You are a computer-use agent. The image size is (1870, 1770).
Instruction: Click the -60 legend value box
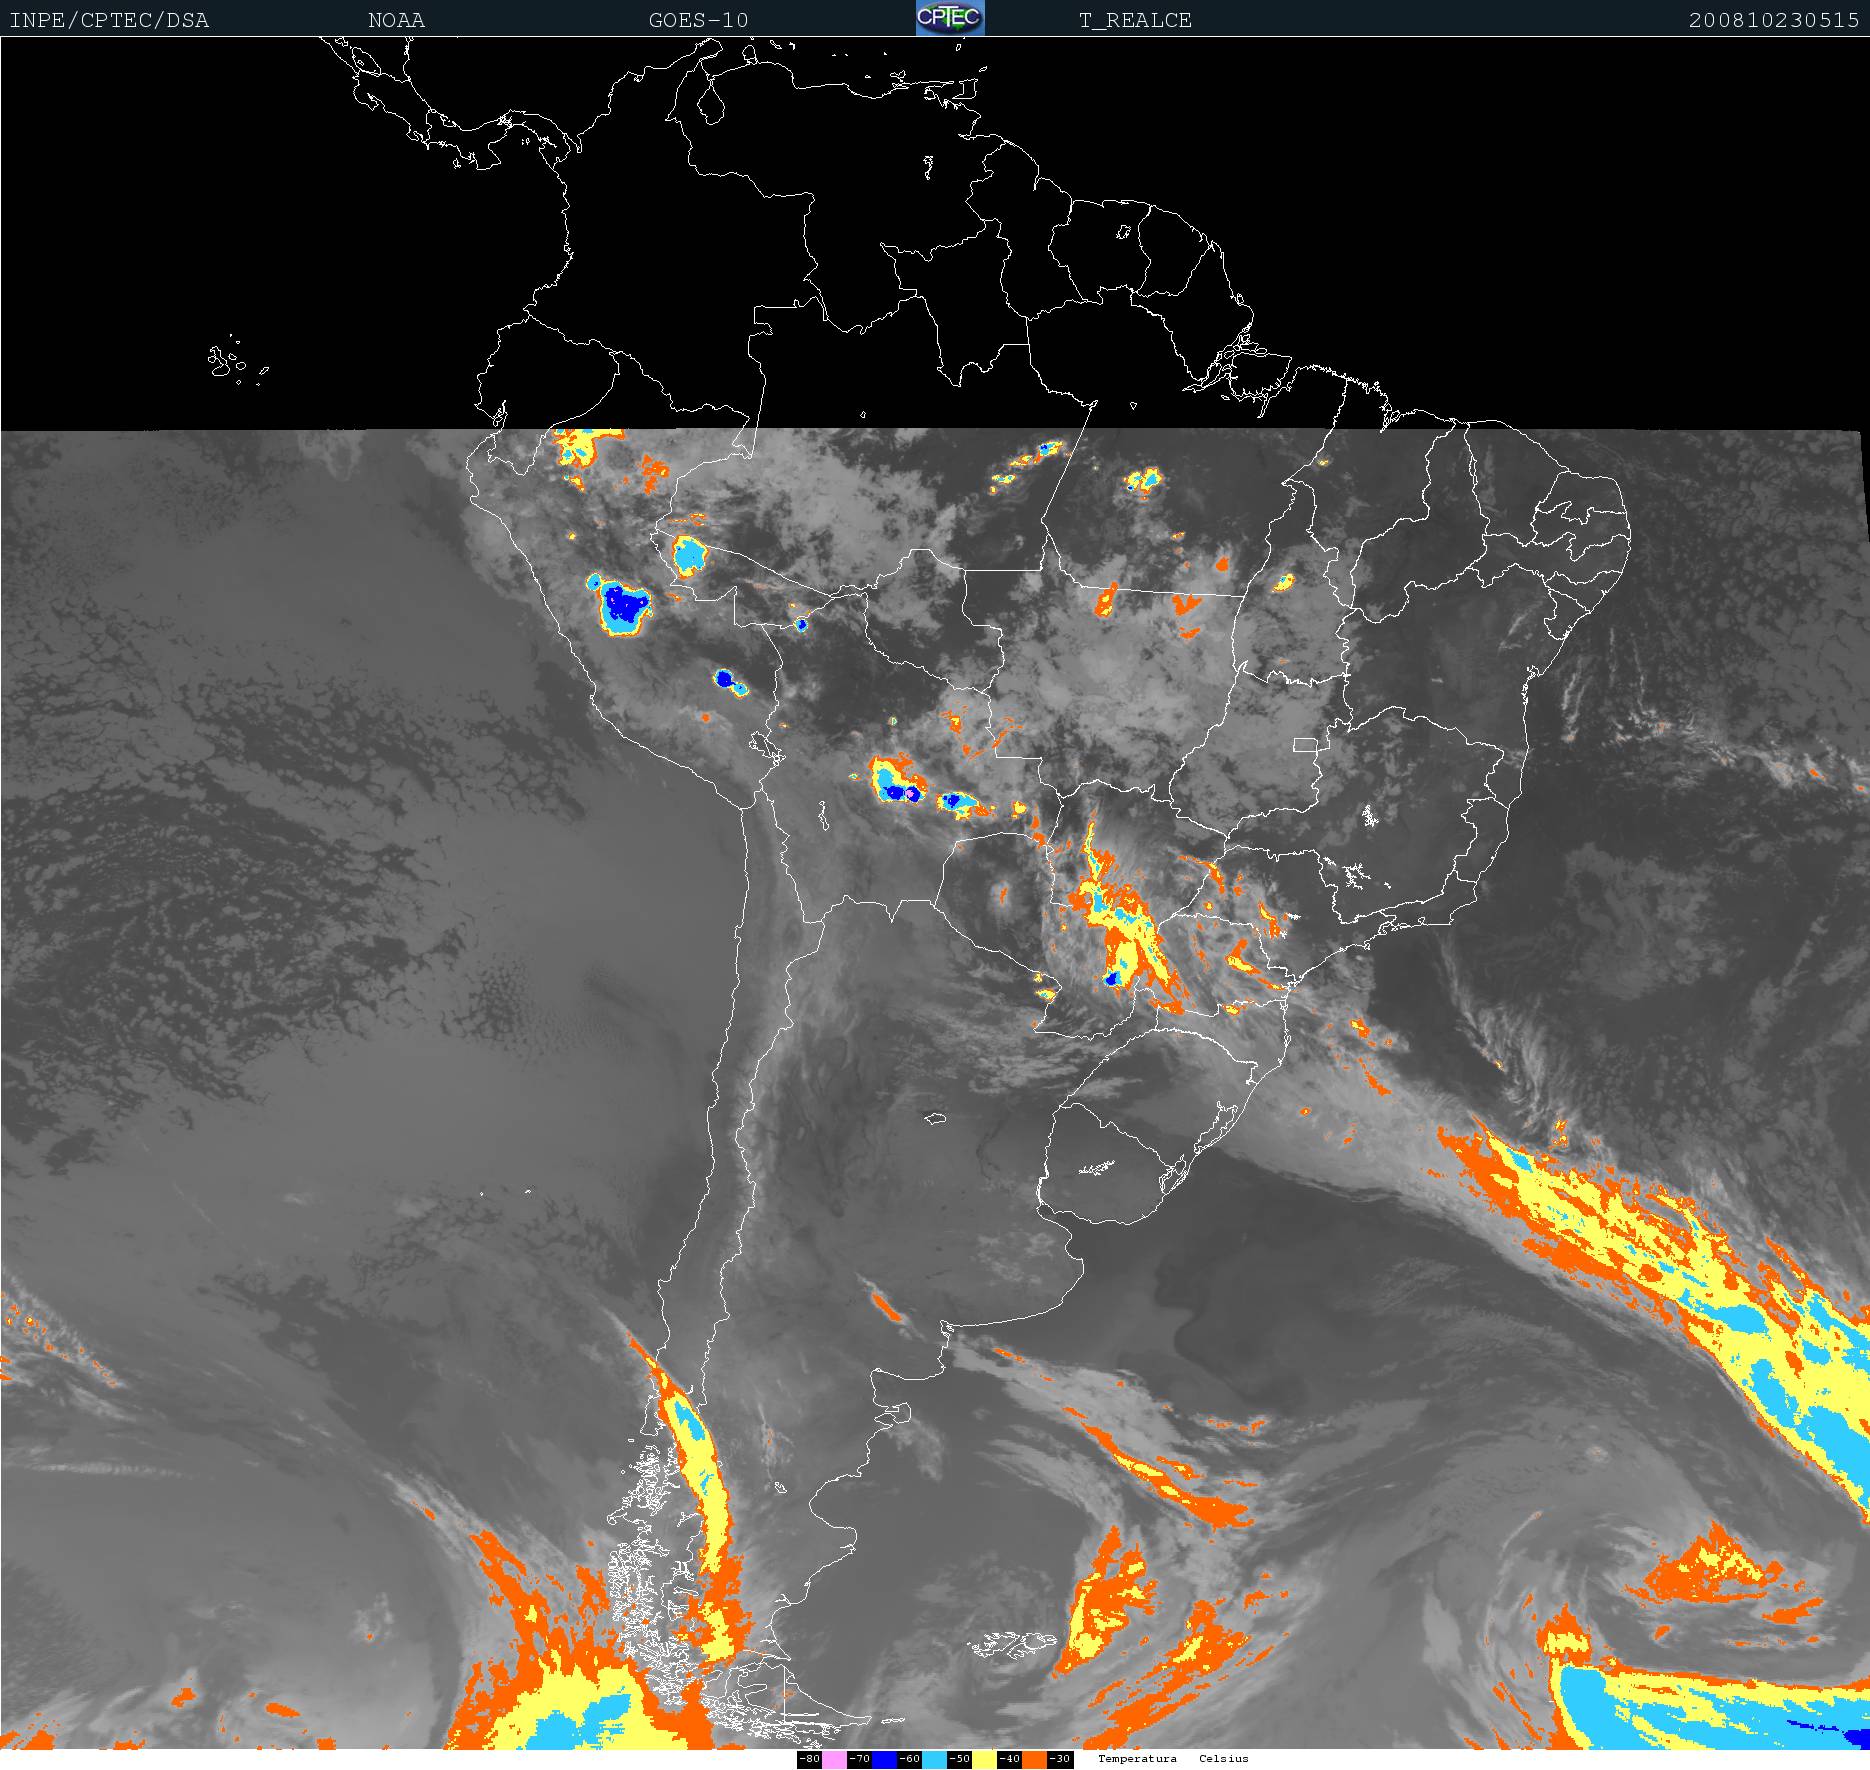(909, 1759)
